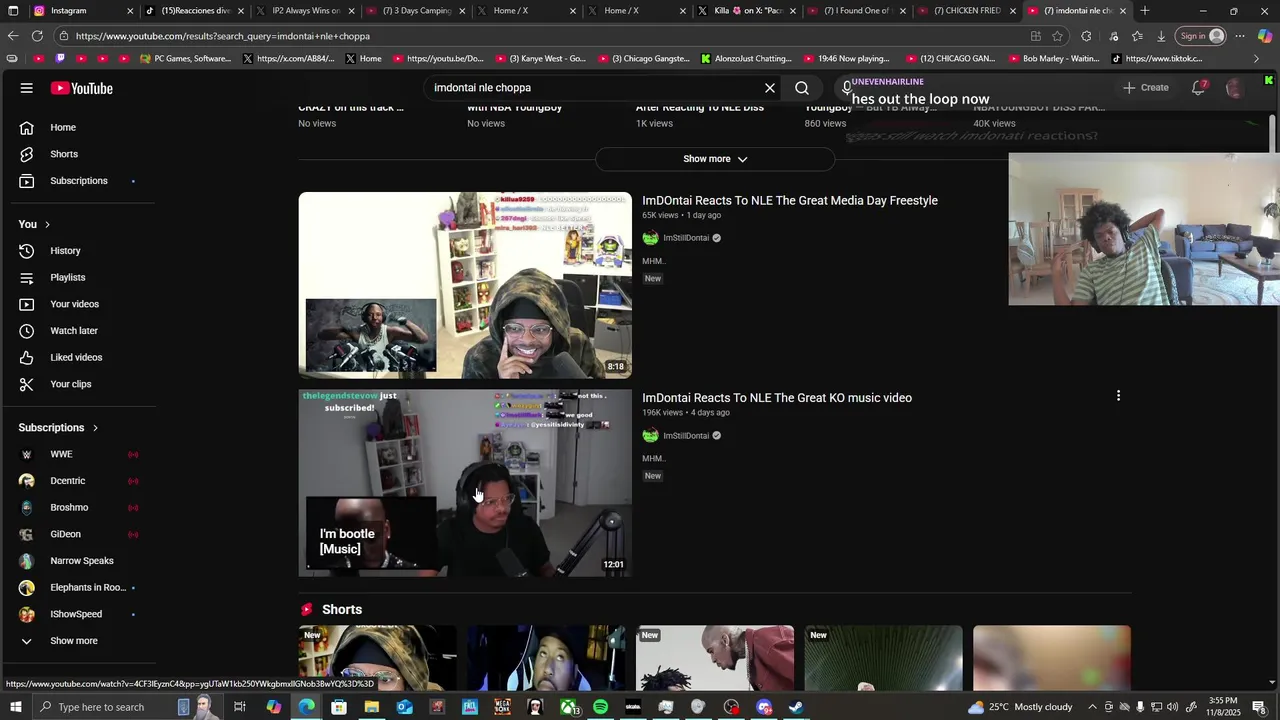Click the magnifier search button
This screenshot has height=720, width=1280.
click(x=802, y=88)
